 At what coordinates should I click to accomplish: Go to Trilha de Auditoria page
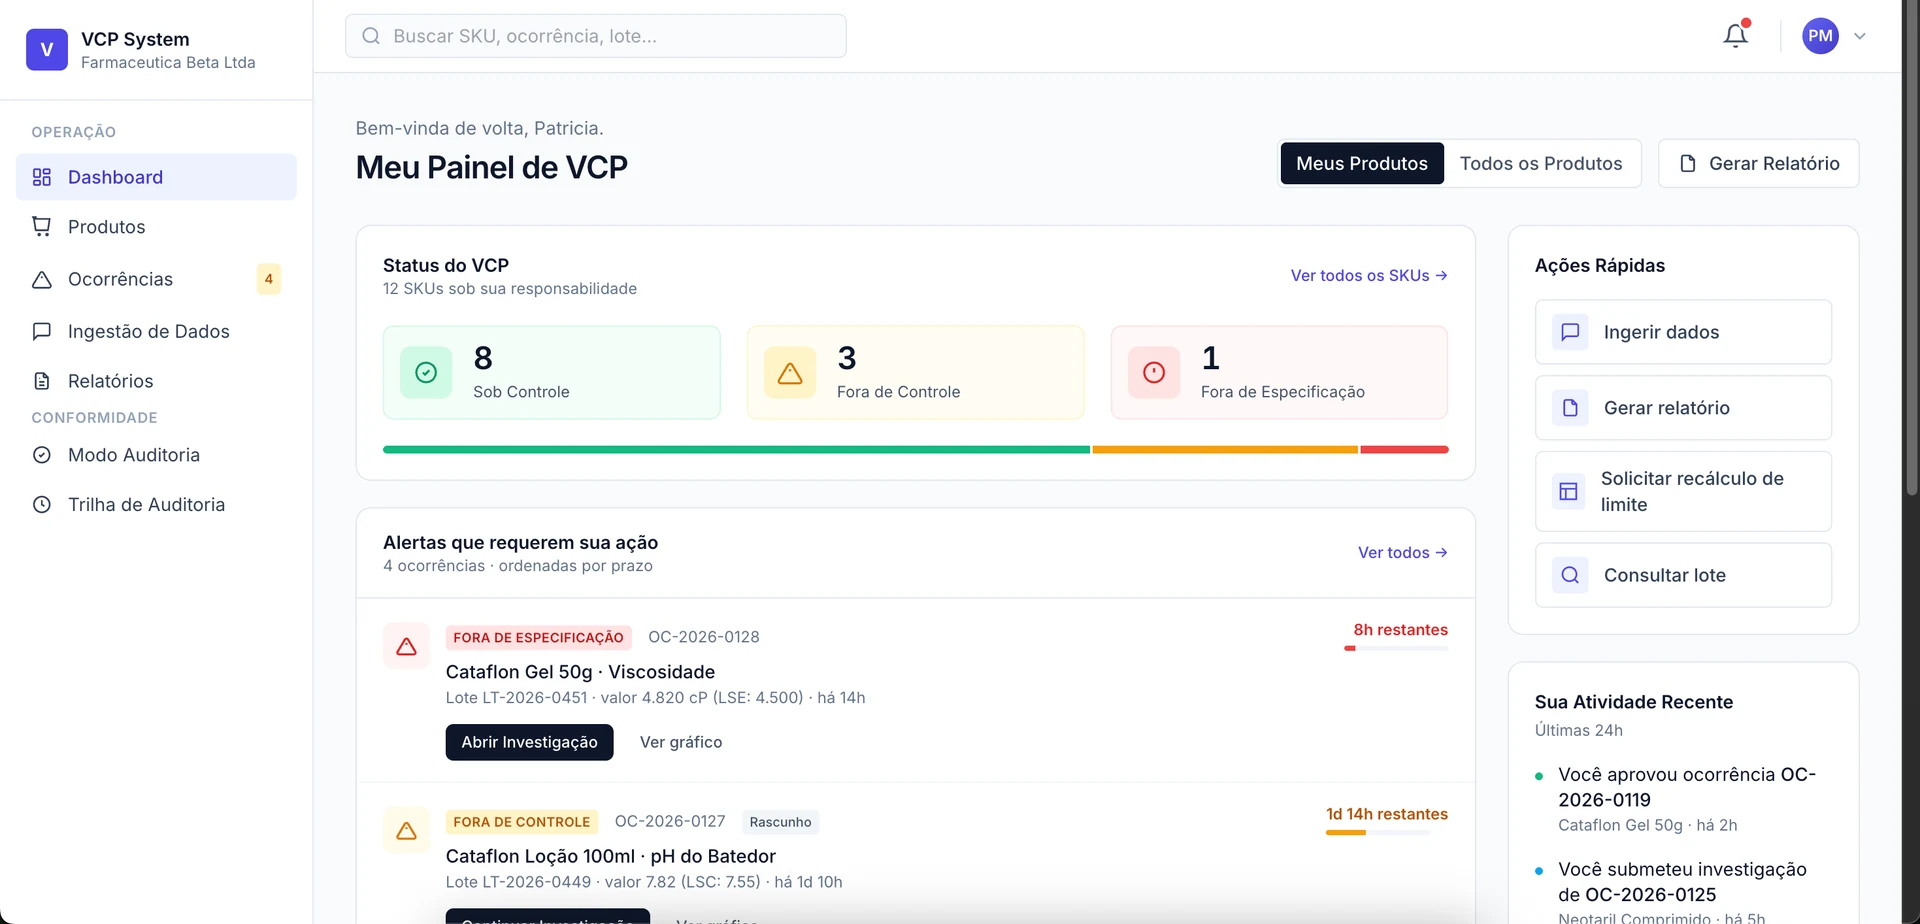tap(146, 505)
